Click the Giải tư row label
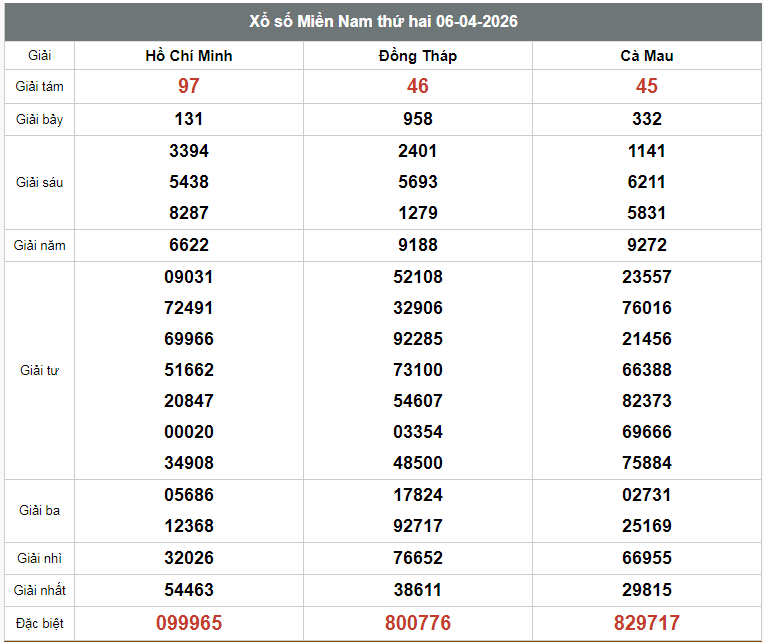Screen dimensions: 764x642 40,371
